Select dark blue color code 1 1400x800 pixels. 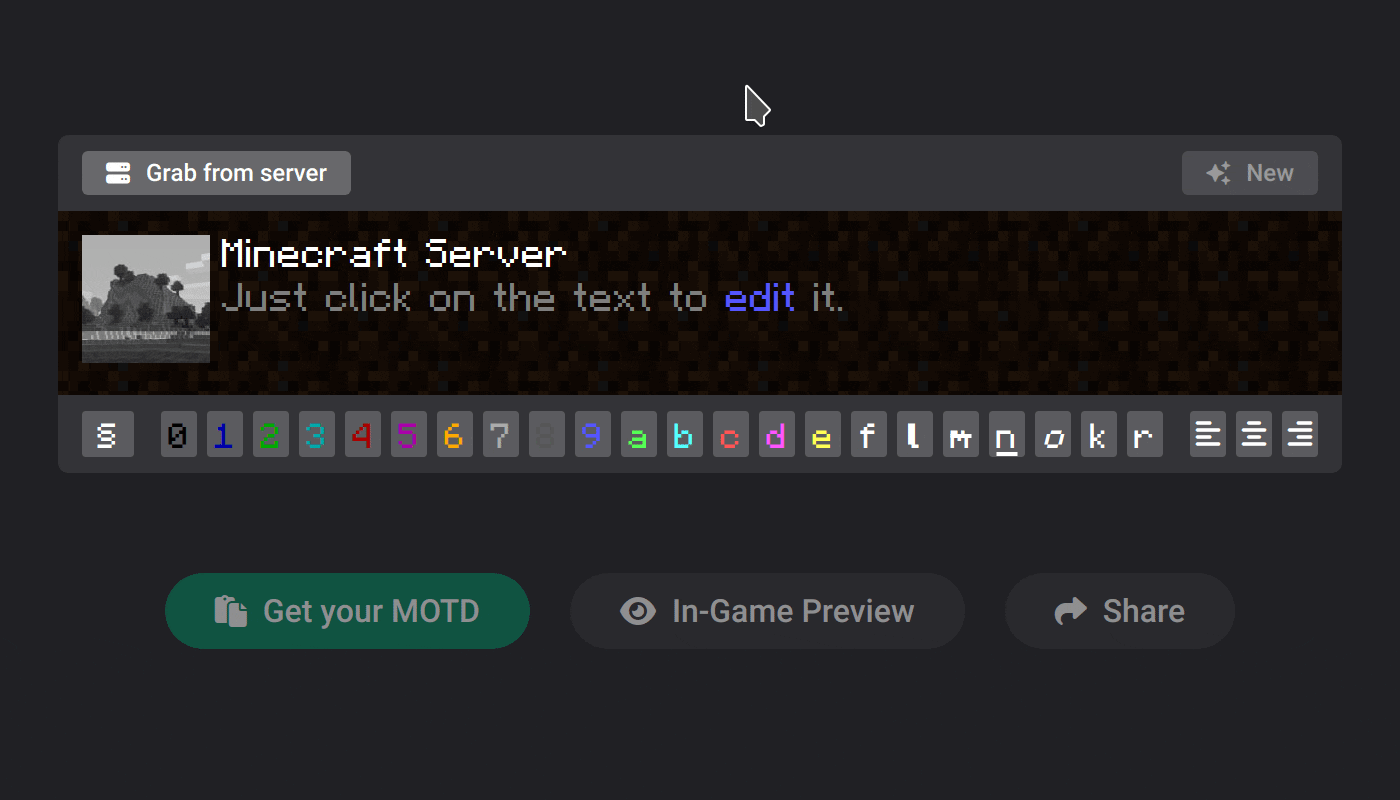(x=225, y=435)
